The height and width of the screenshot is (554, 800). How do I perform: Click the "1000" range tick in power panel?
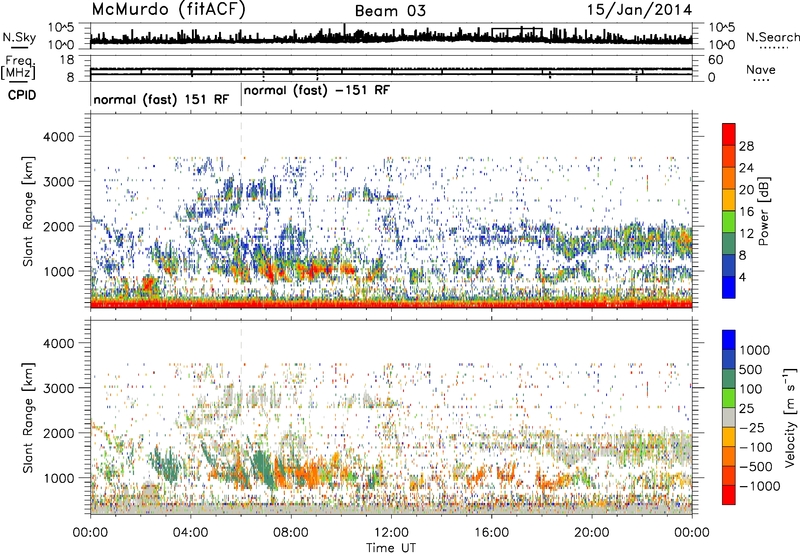tap(58, 271)
